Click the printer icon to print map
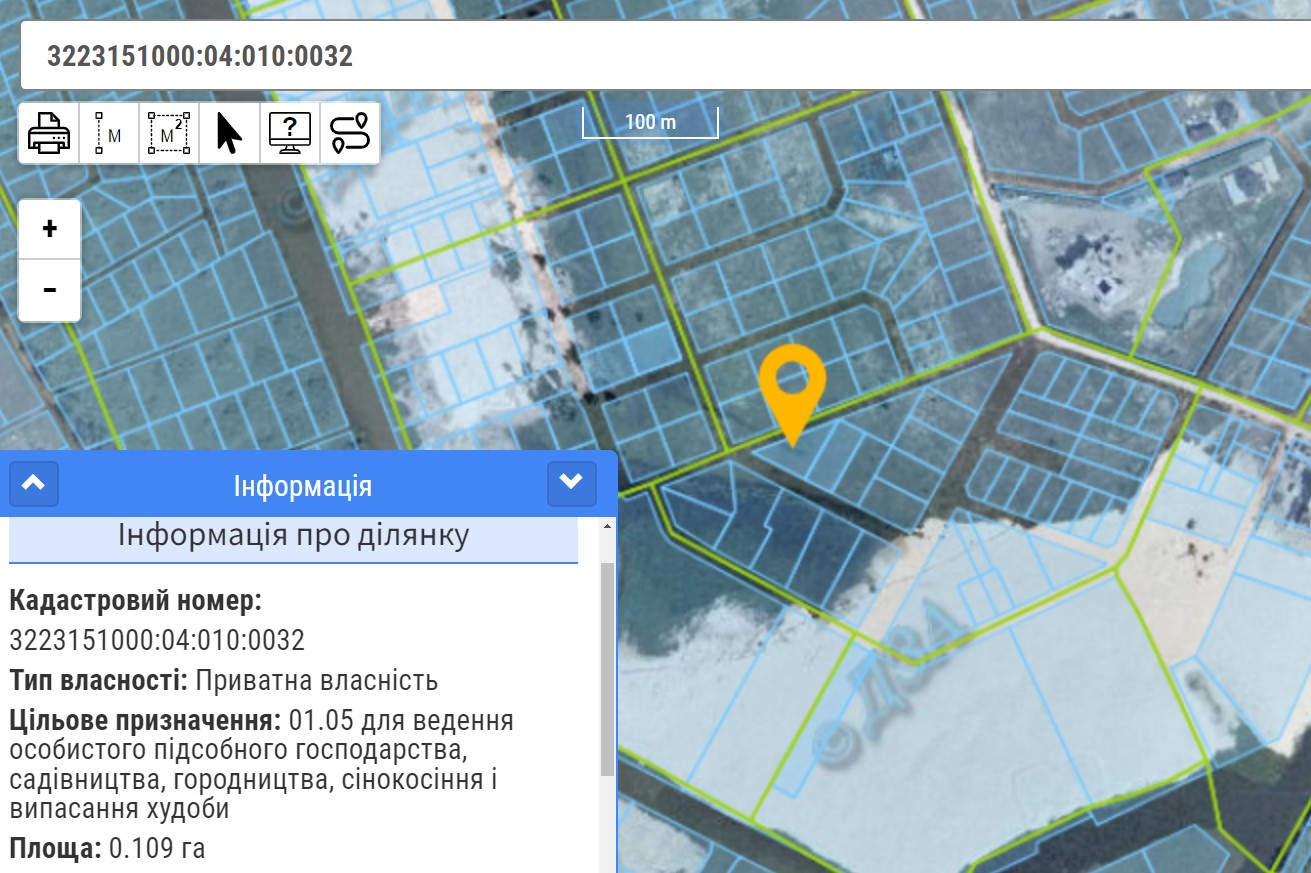Screen dimensions: 1311x873 pos(49,132)
